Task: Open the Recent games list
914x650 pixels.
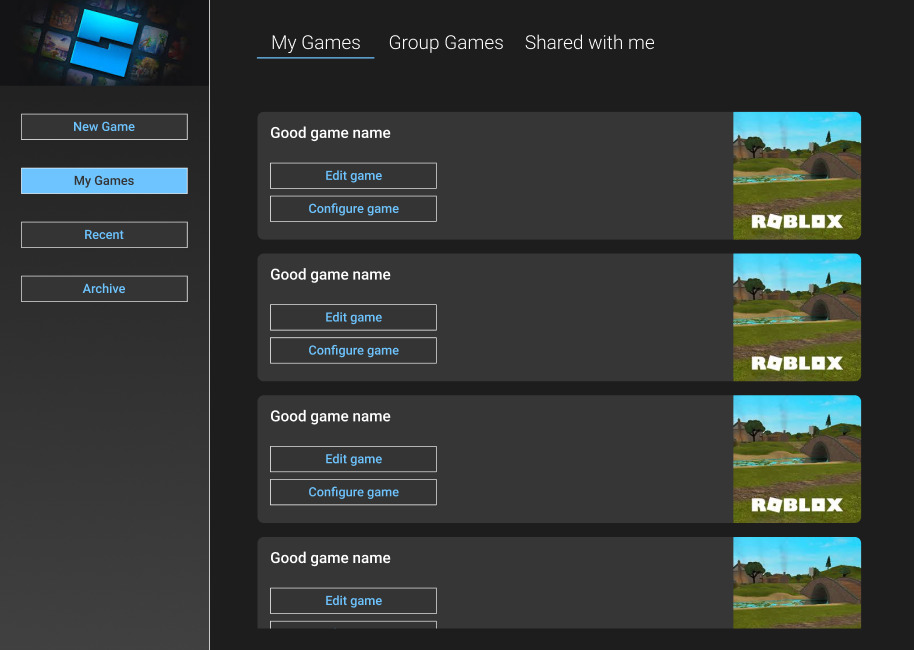Action: (104, 234)
